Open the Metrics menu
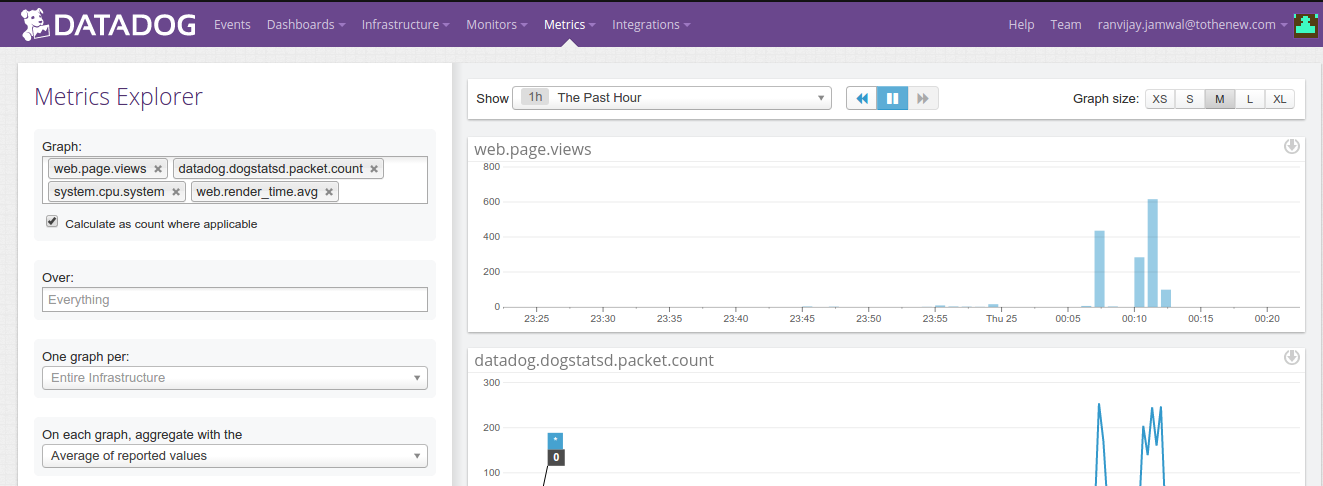Screen dimensions: 1323x486 tap(570, 25)
